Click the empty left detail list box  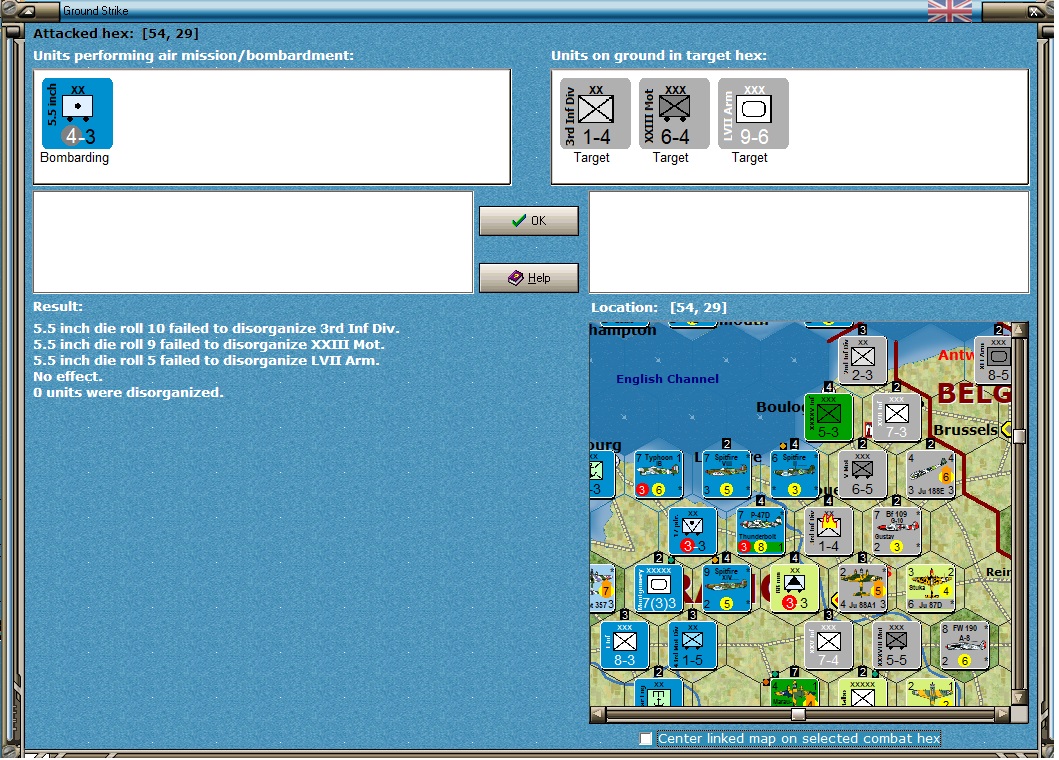[253, 242]
